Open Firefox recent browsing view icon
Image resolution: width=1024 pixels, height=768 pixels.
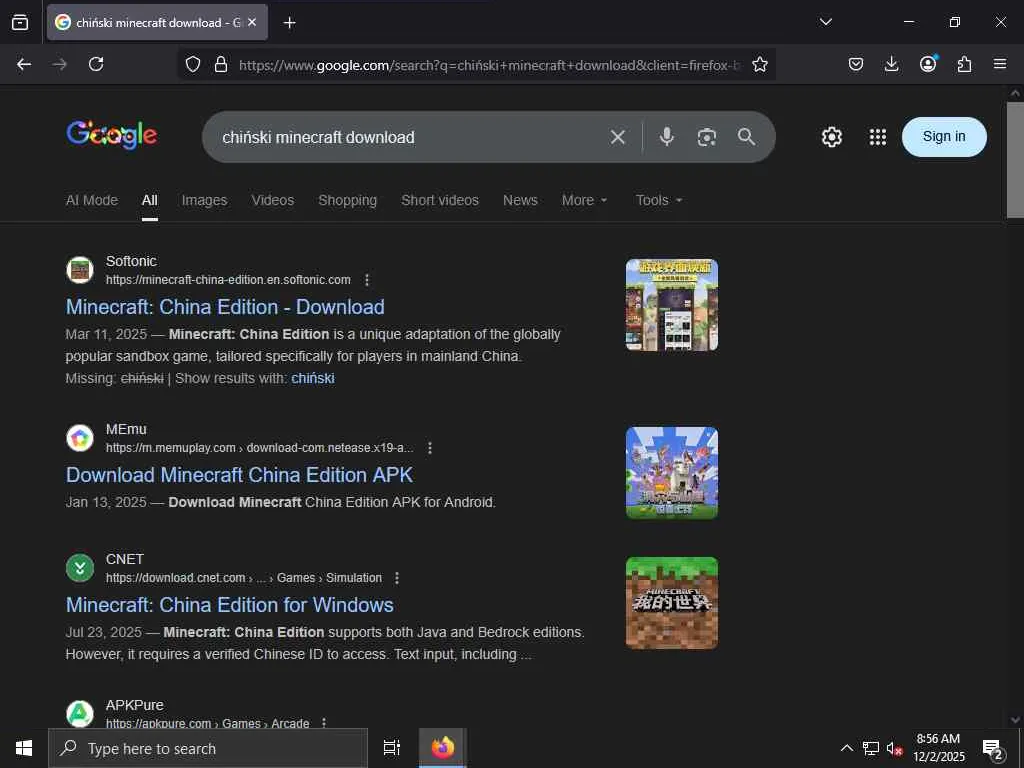20,22
